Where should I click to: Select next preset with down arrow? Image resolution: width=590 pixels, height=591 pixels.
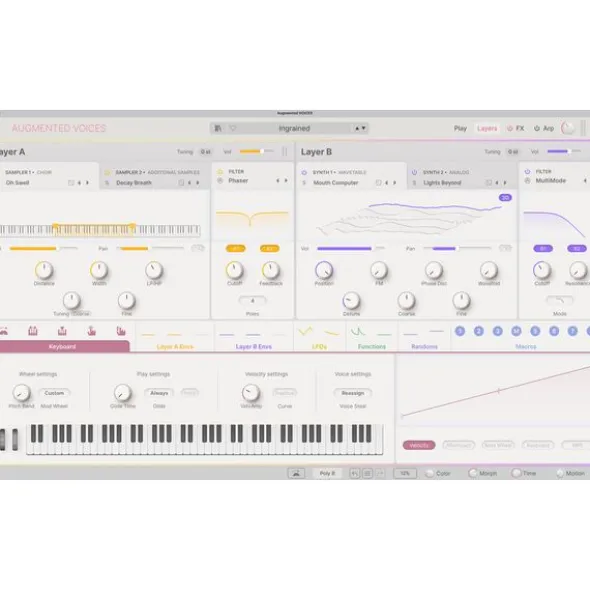[x=363, y=129]
